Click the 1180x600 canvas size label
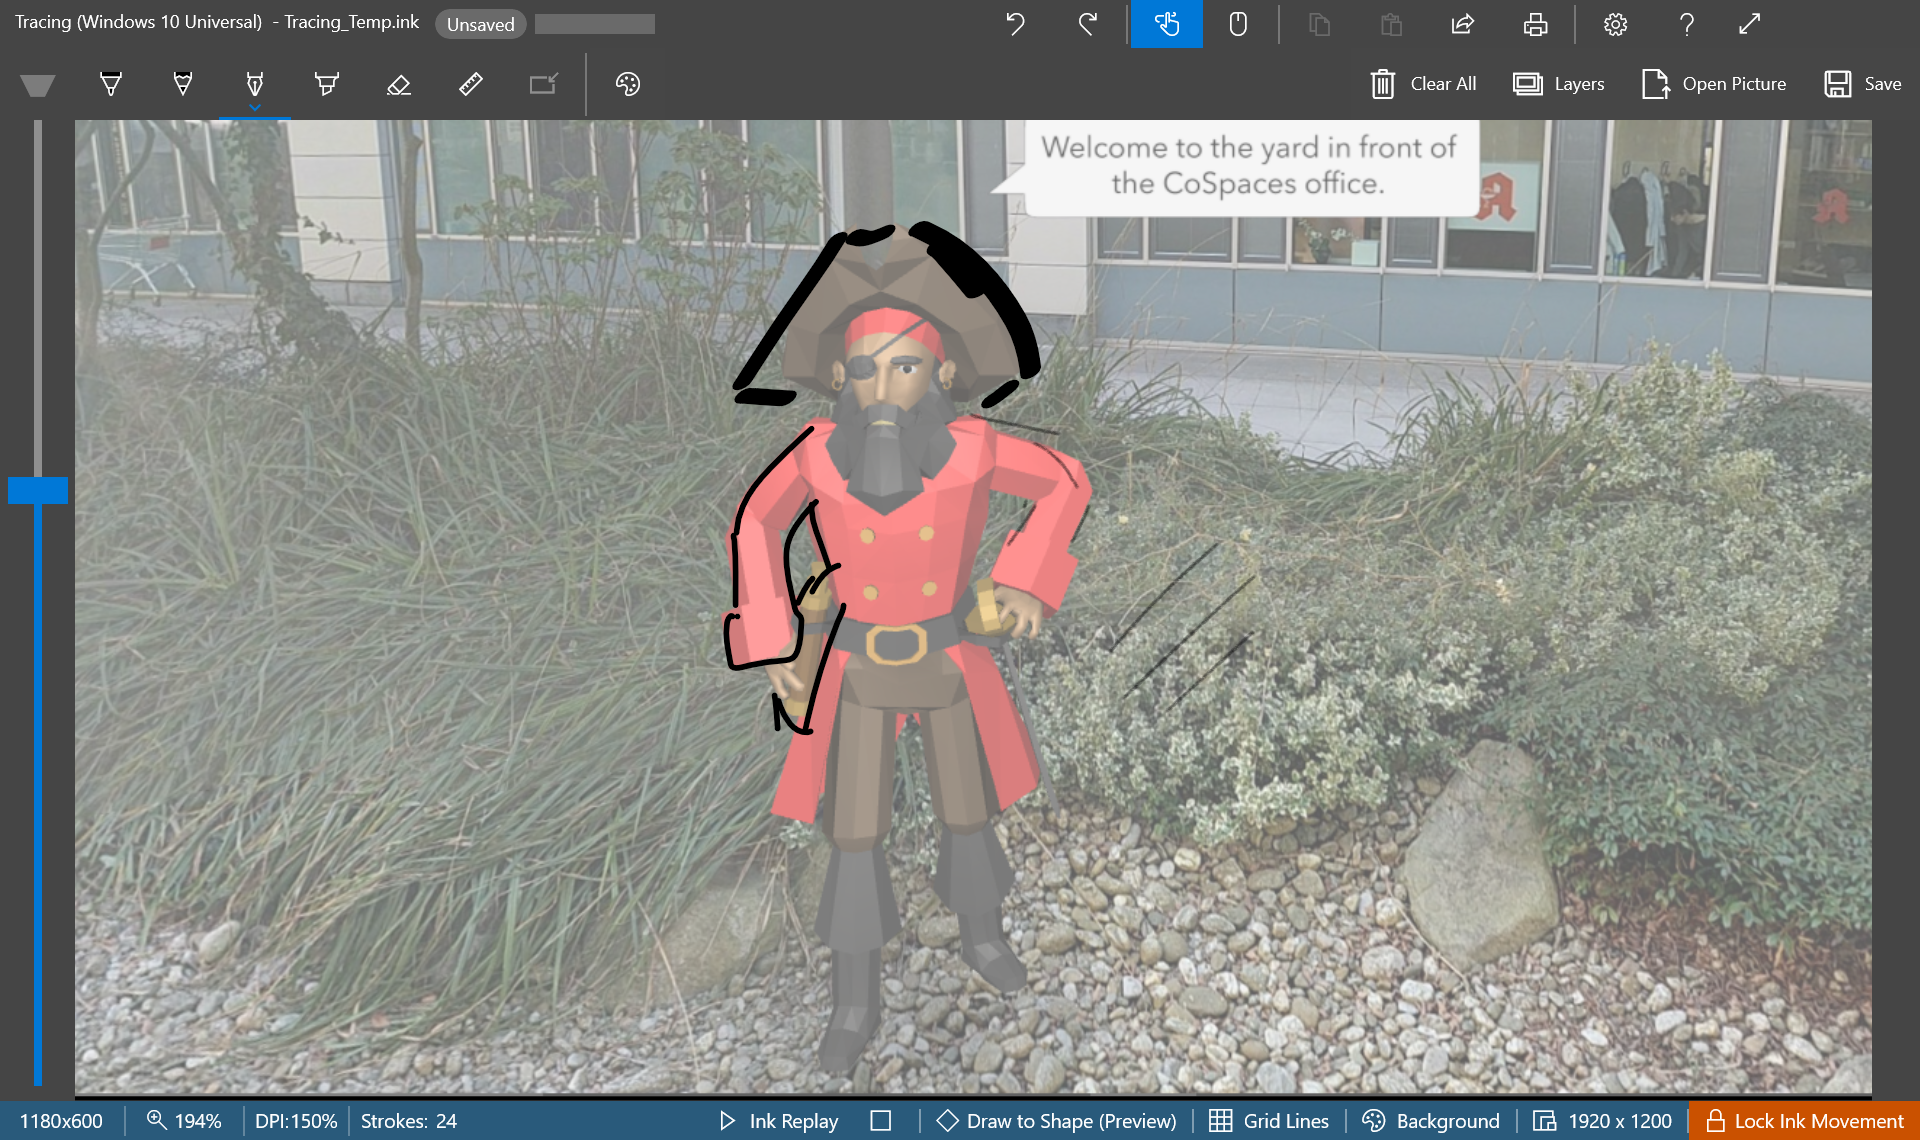The width and height of the screenshot is (1920, 1140). pos(61,1121)
